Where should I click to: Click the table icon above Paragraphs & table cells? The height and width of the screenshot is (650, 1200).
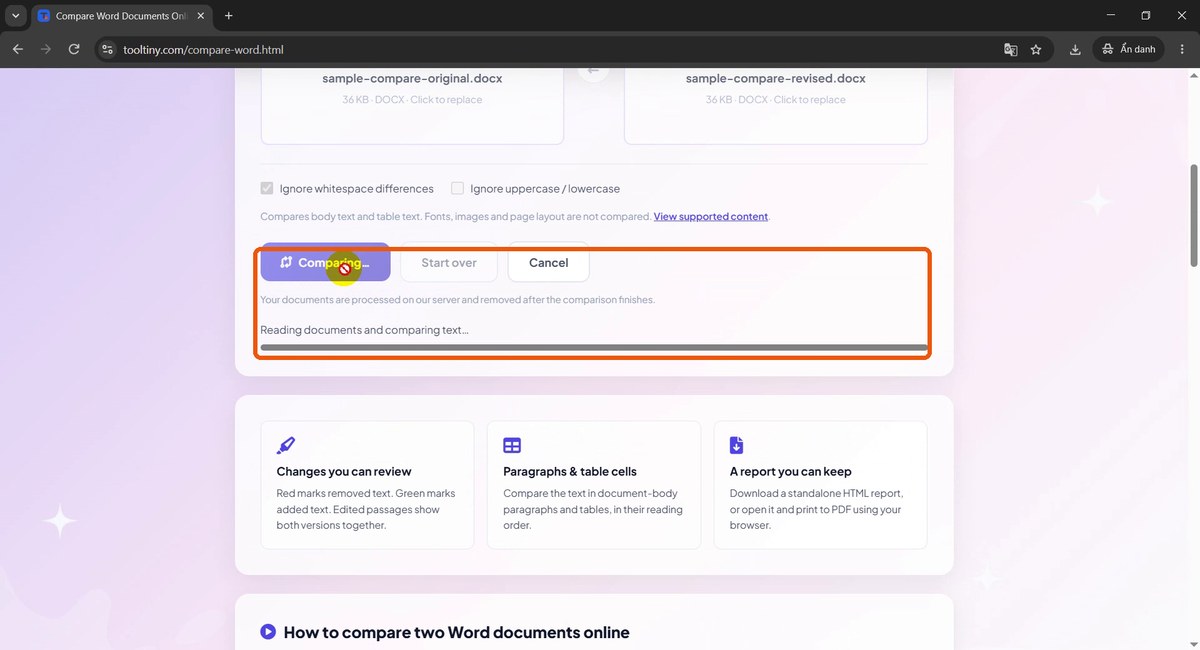(x=512, y=445)
